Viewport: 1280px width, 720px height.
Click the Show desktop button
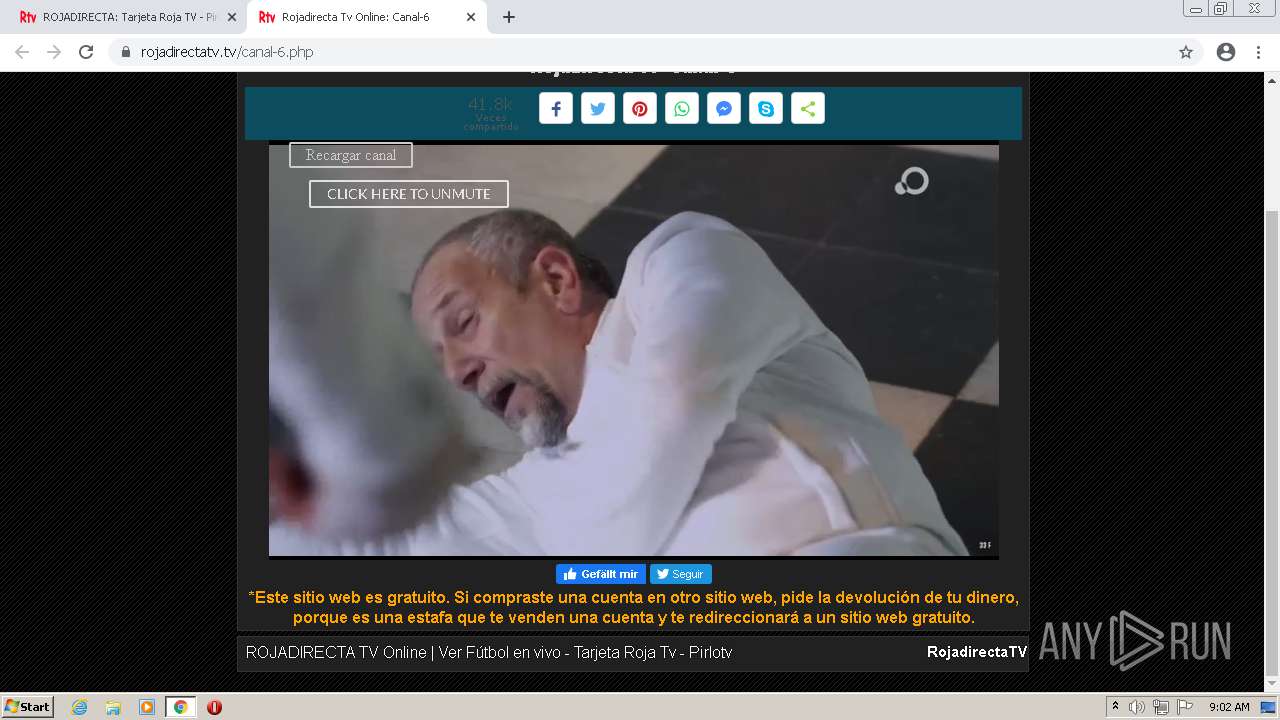pyautogui.click(x=1269, y=707)
